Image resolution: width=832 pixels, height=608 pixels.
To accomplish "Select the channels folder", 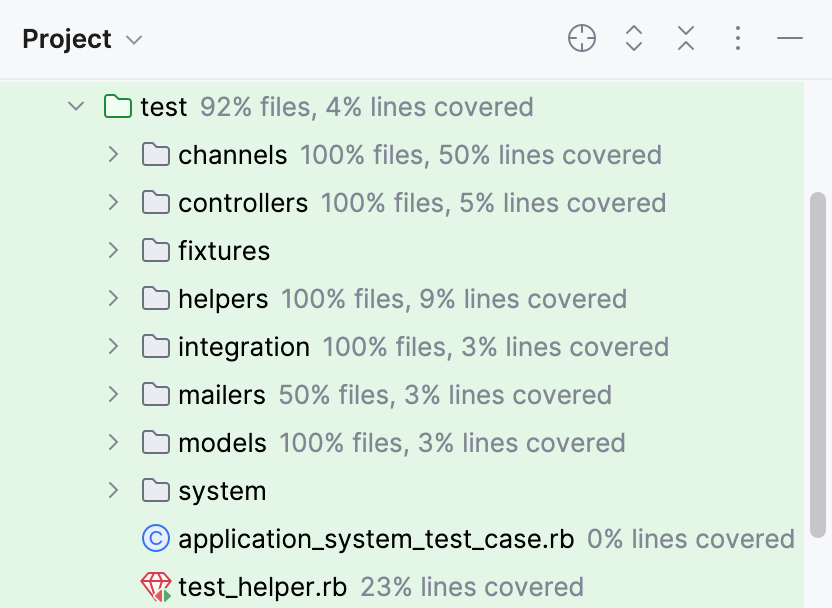I will (x=232, y=154).
